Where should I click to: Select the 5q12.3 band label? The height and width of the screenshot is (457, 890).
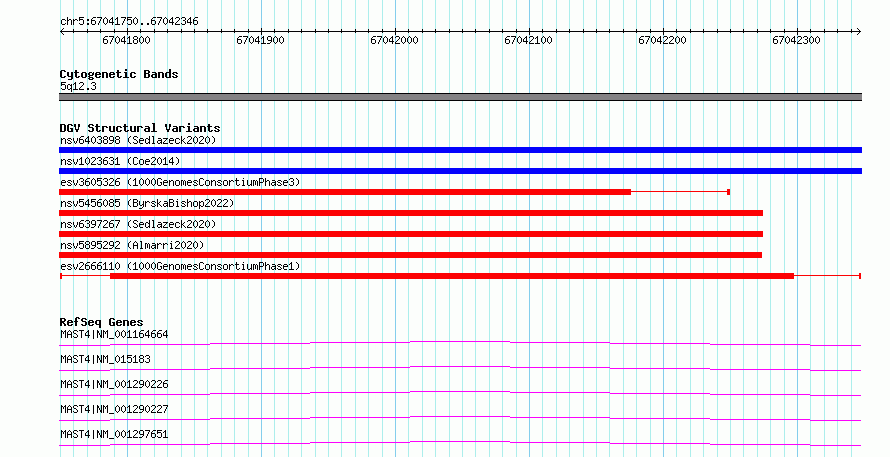[78, 86]
